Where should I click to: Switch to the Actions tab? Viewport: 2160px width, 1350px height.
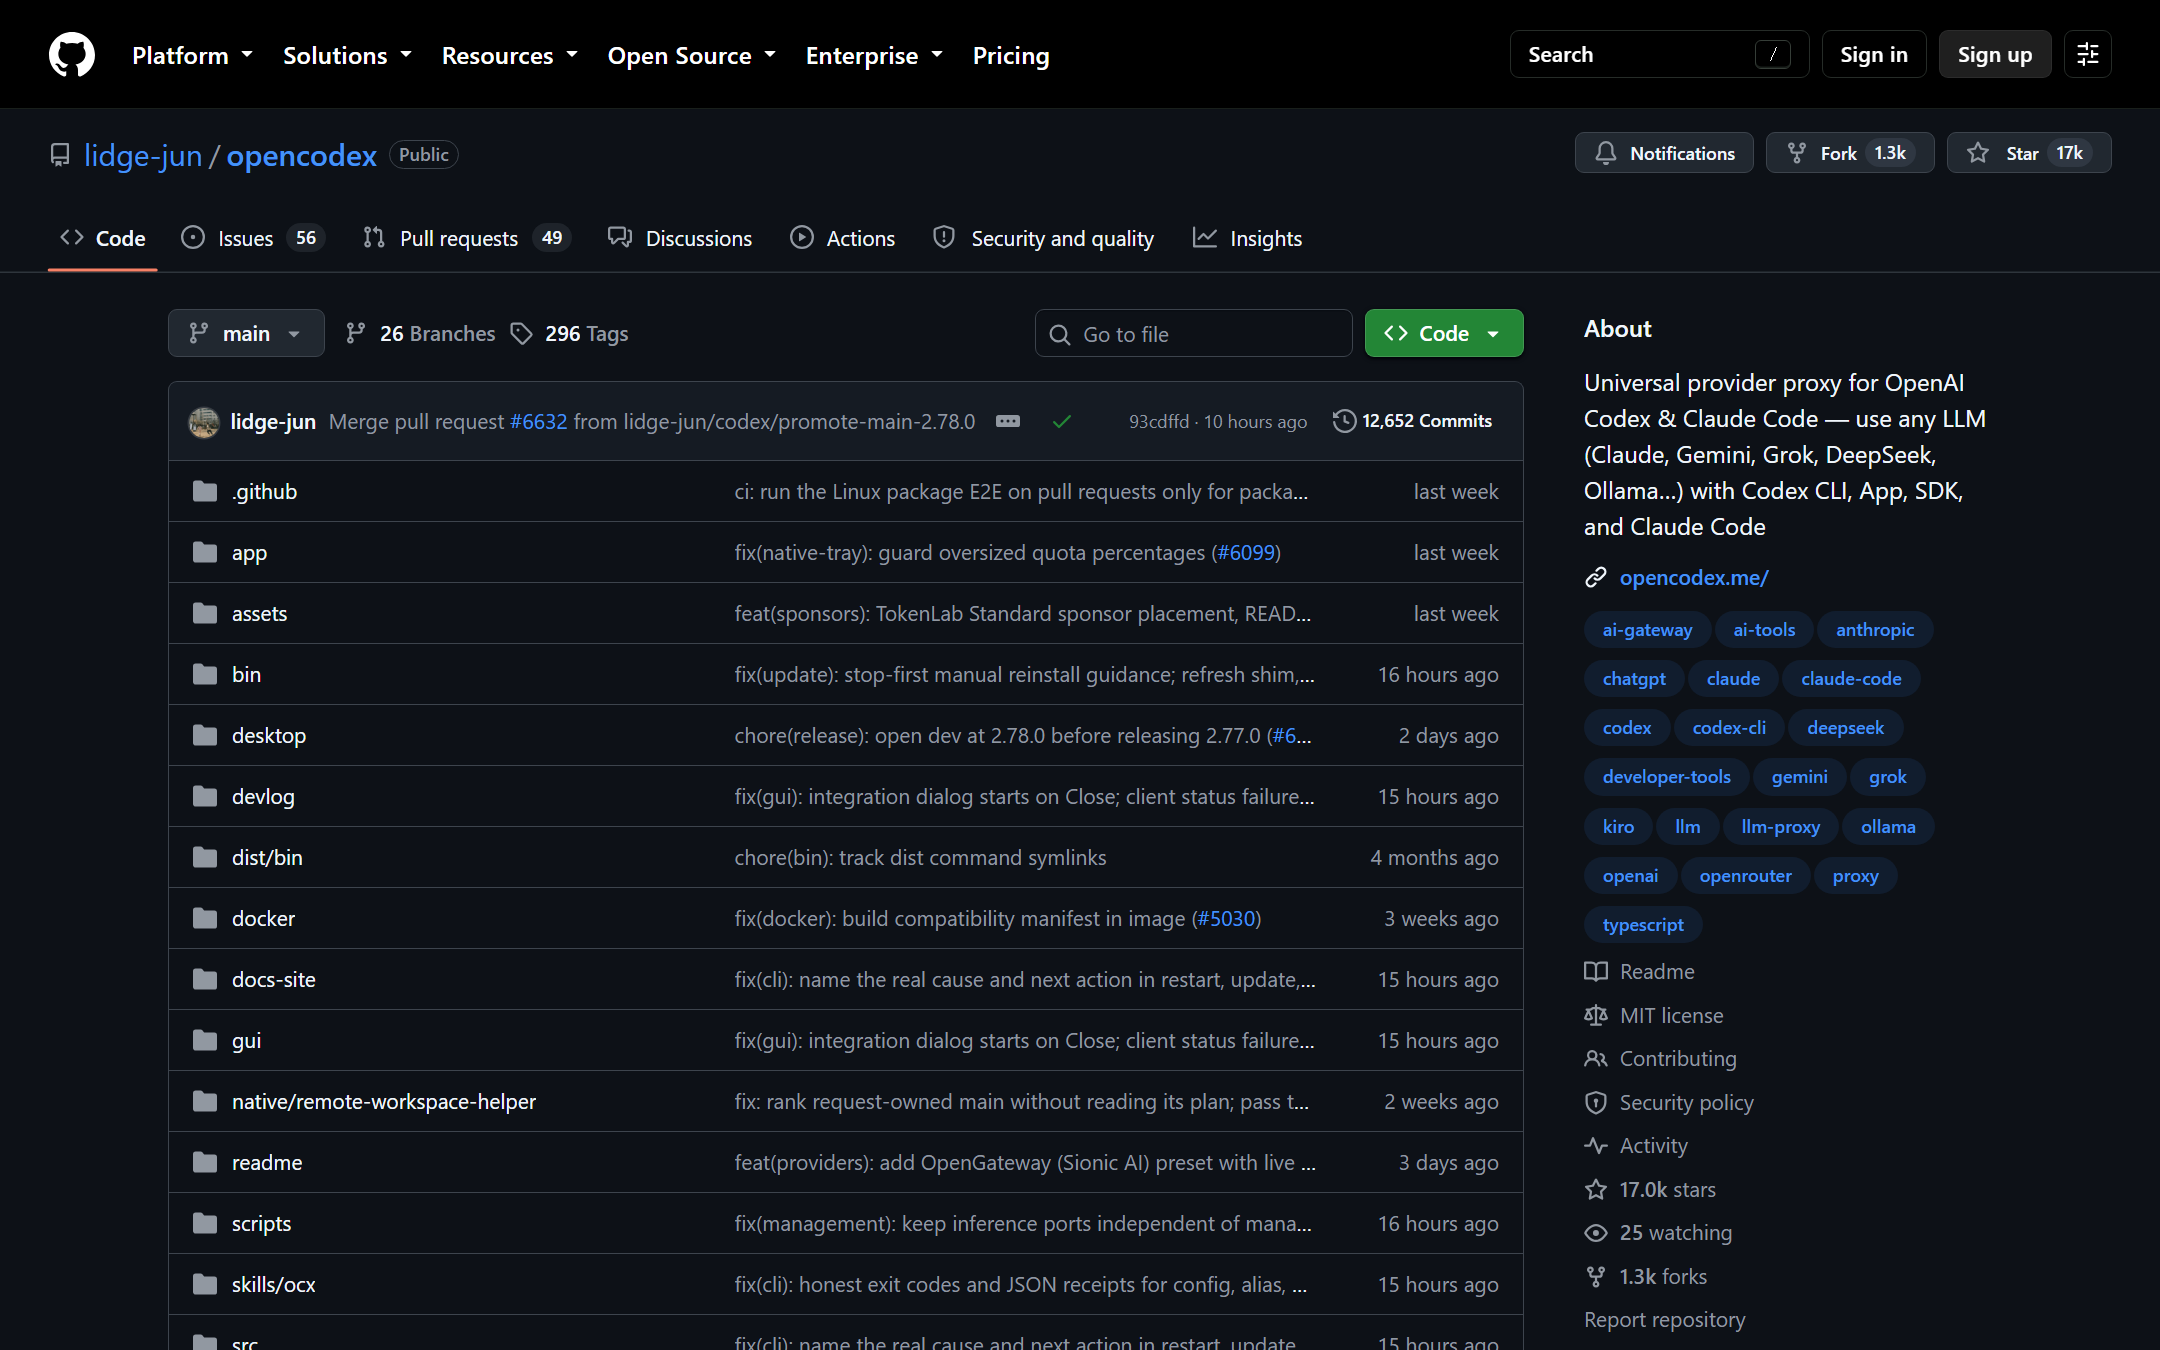click(x=843, y=238)
